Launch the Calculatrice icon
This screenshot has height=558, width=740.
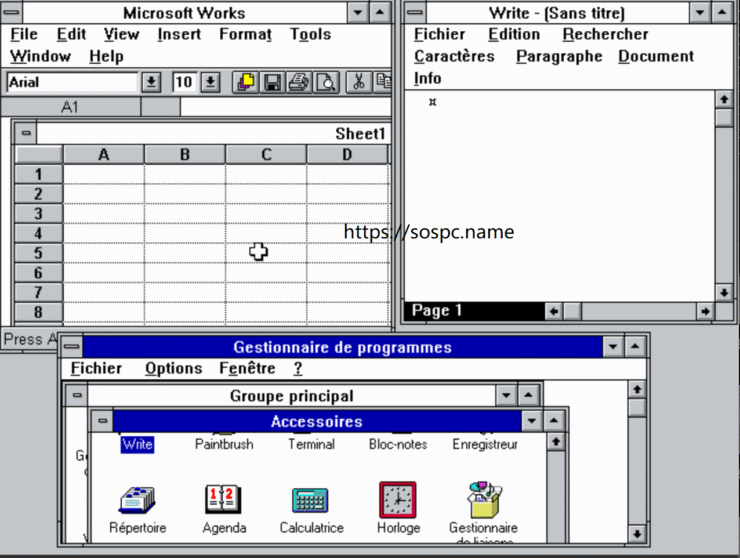point(311,501)
